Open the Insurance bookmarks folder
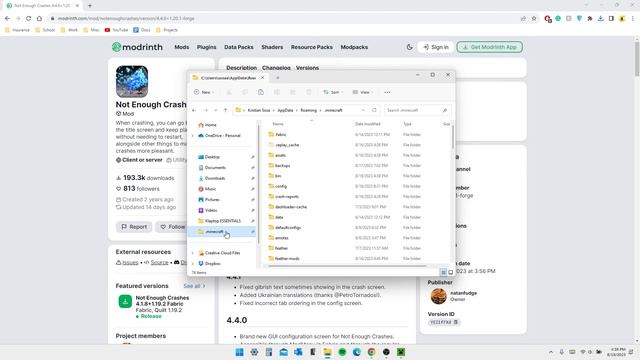640x360 pixels. coord(17,30)
